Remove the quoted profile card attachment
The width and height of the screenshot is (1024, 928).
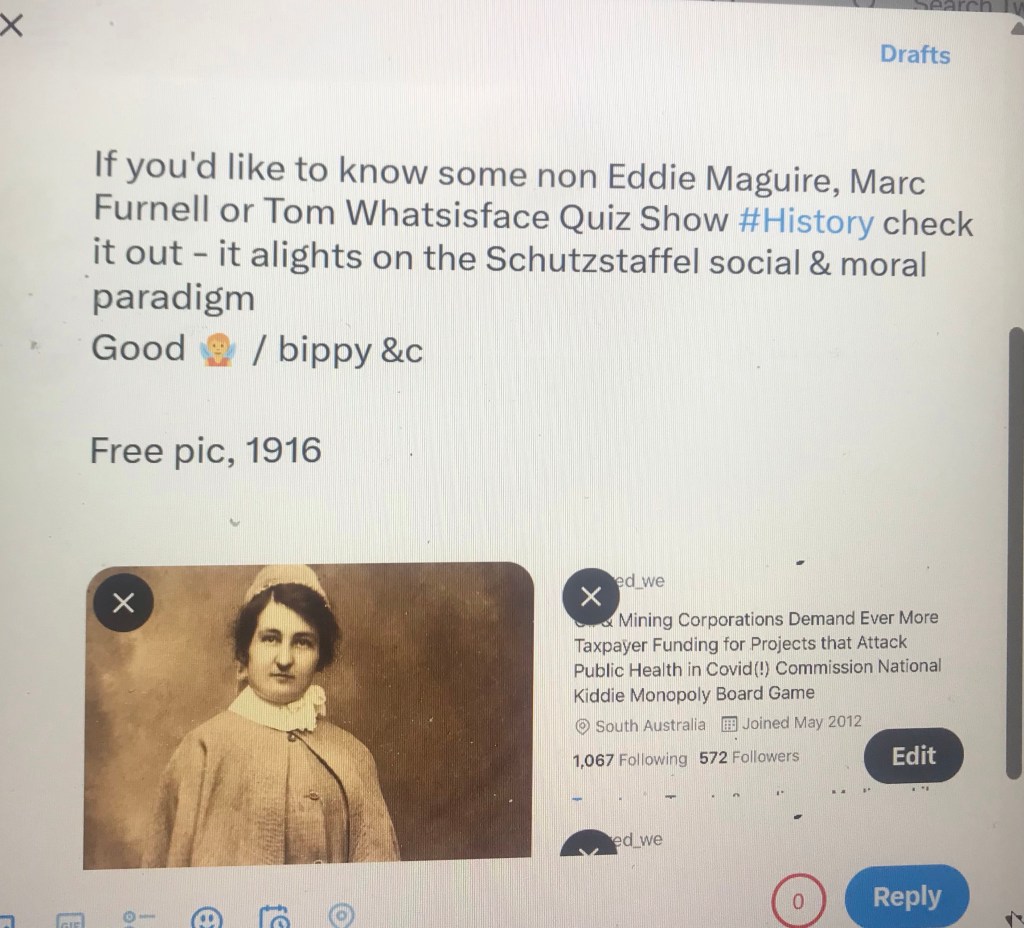tap(590, 596)
